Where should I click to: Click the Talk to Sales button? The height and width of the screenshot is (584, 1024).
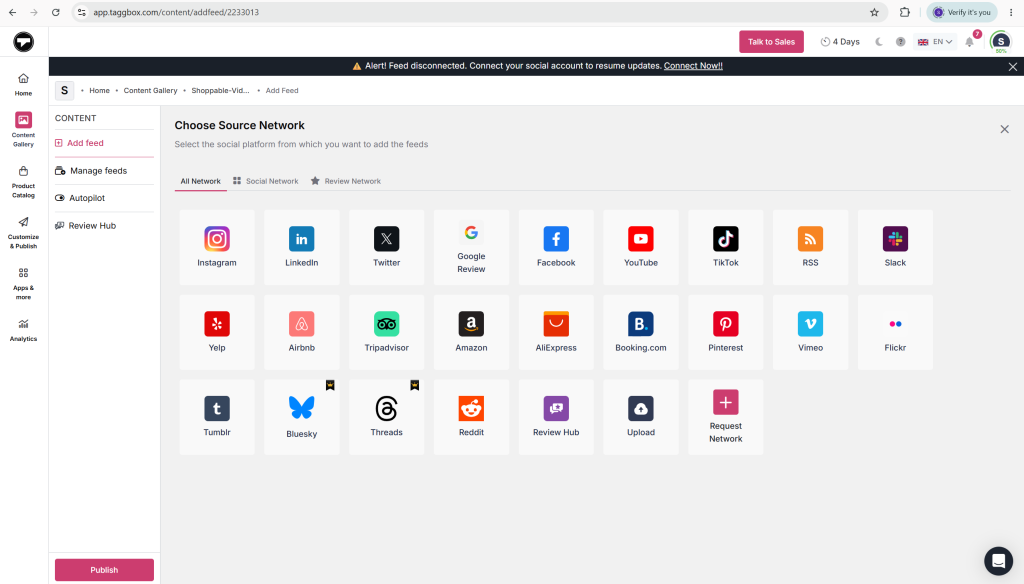(x=771, y=42)
